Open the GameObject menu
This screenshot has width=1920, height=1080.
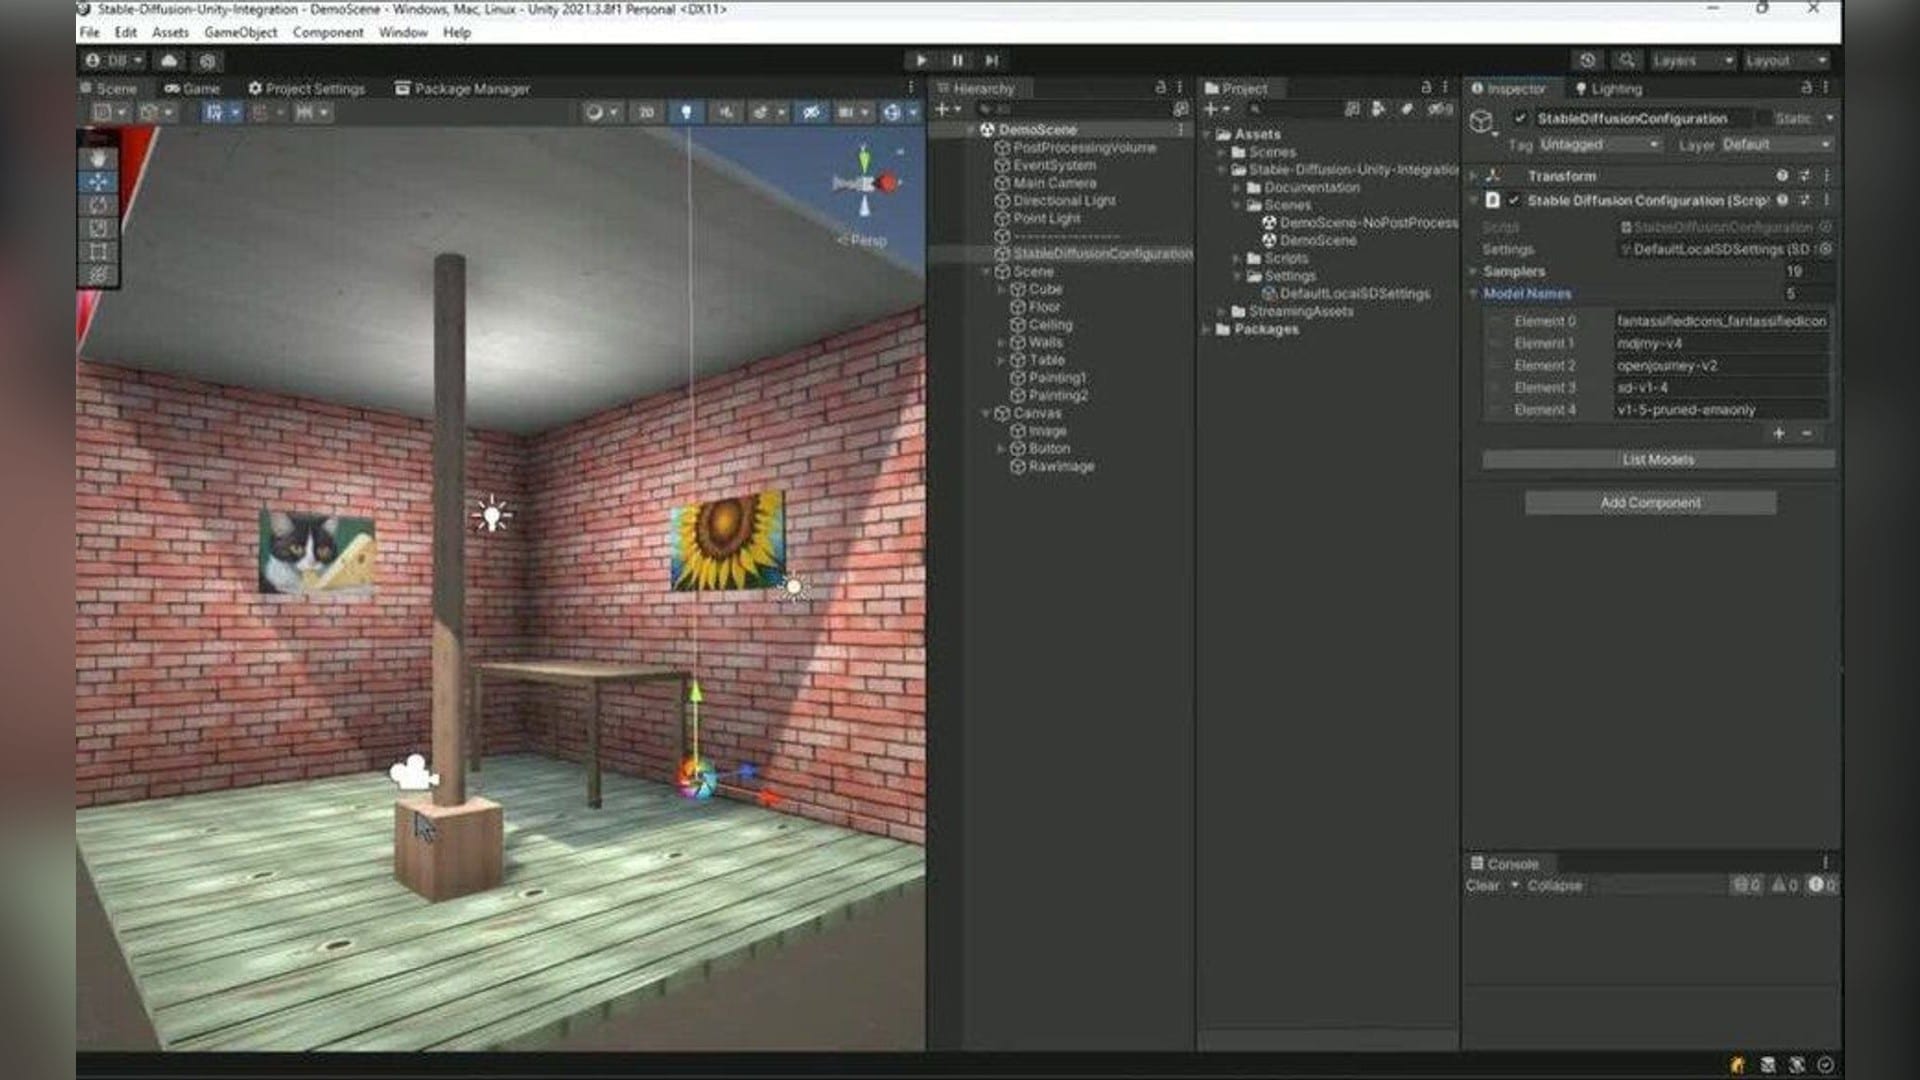241,33
